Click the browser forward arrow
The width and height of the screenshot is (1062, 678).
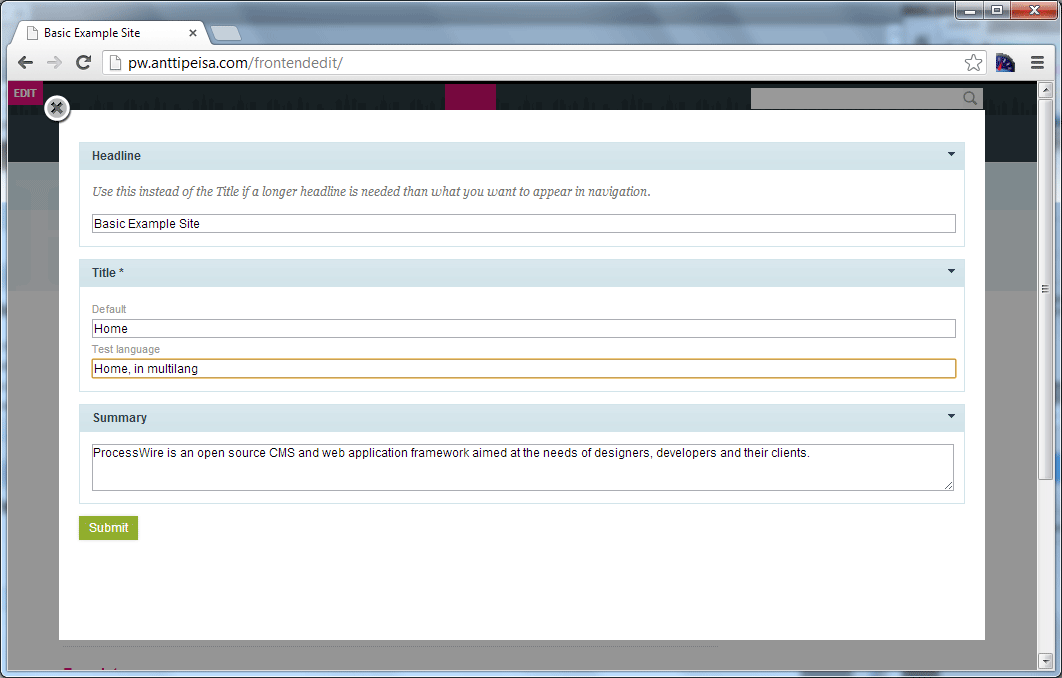55,63
